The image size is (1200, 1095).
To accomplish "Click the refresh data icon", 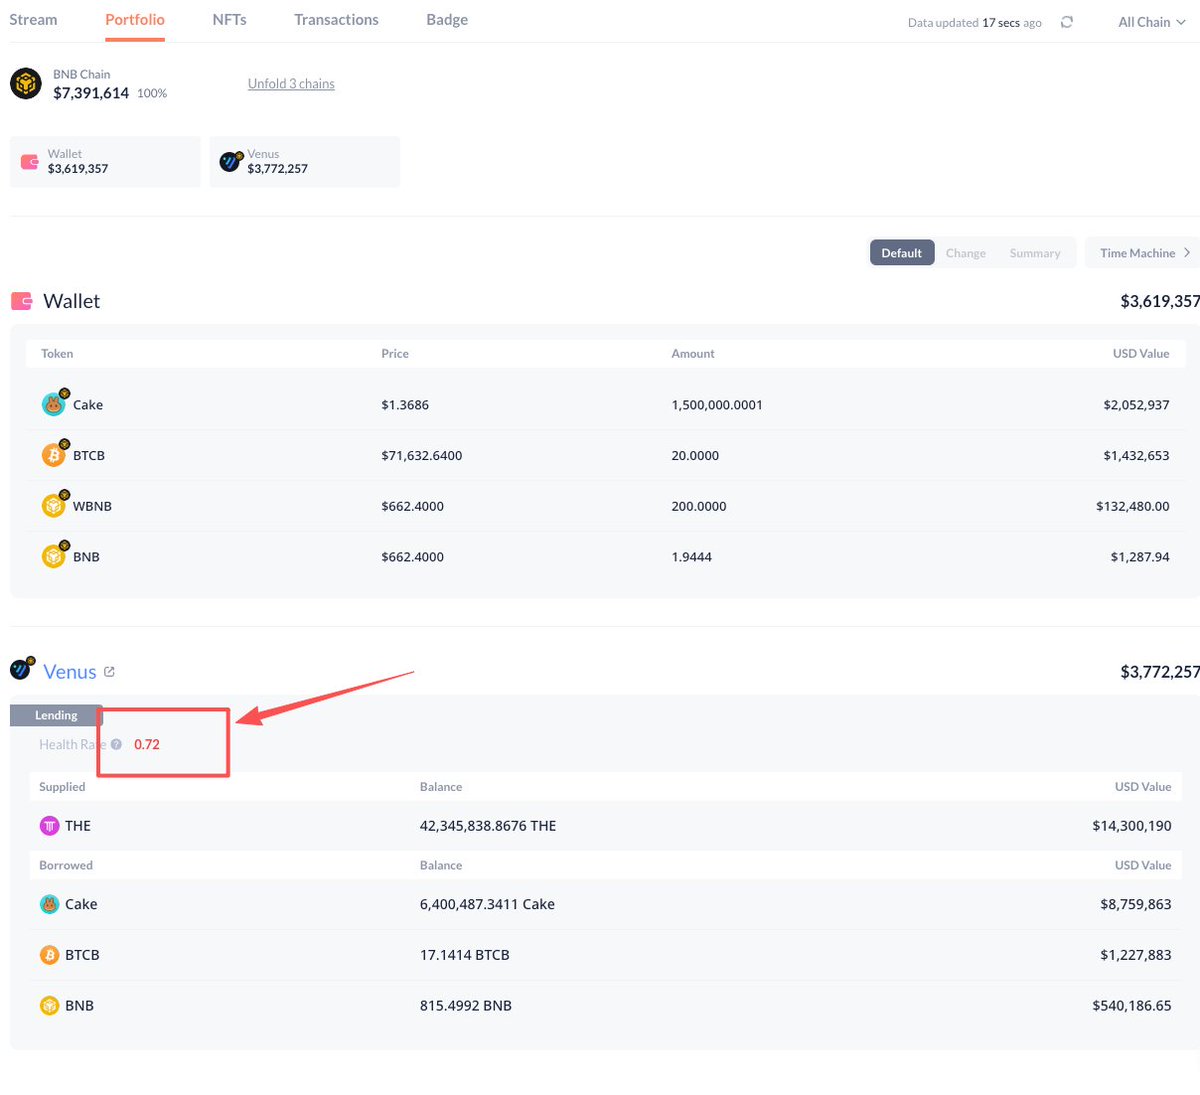I will tap(1067, 22).
